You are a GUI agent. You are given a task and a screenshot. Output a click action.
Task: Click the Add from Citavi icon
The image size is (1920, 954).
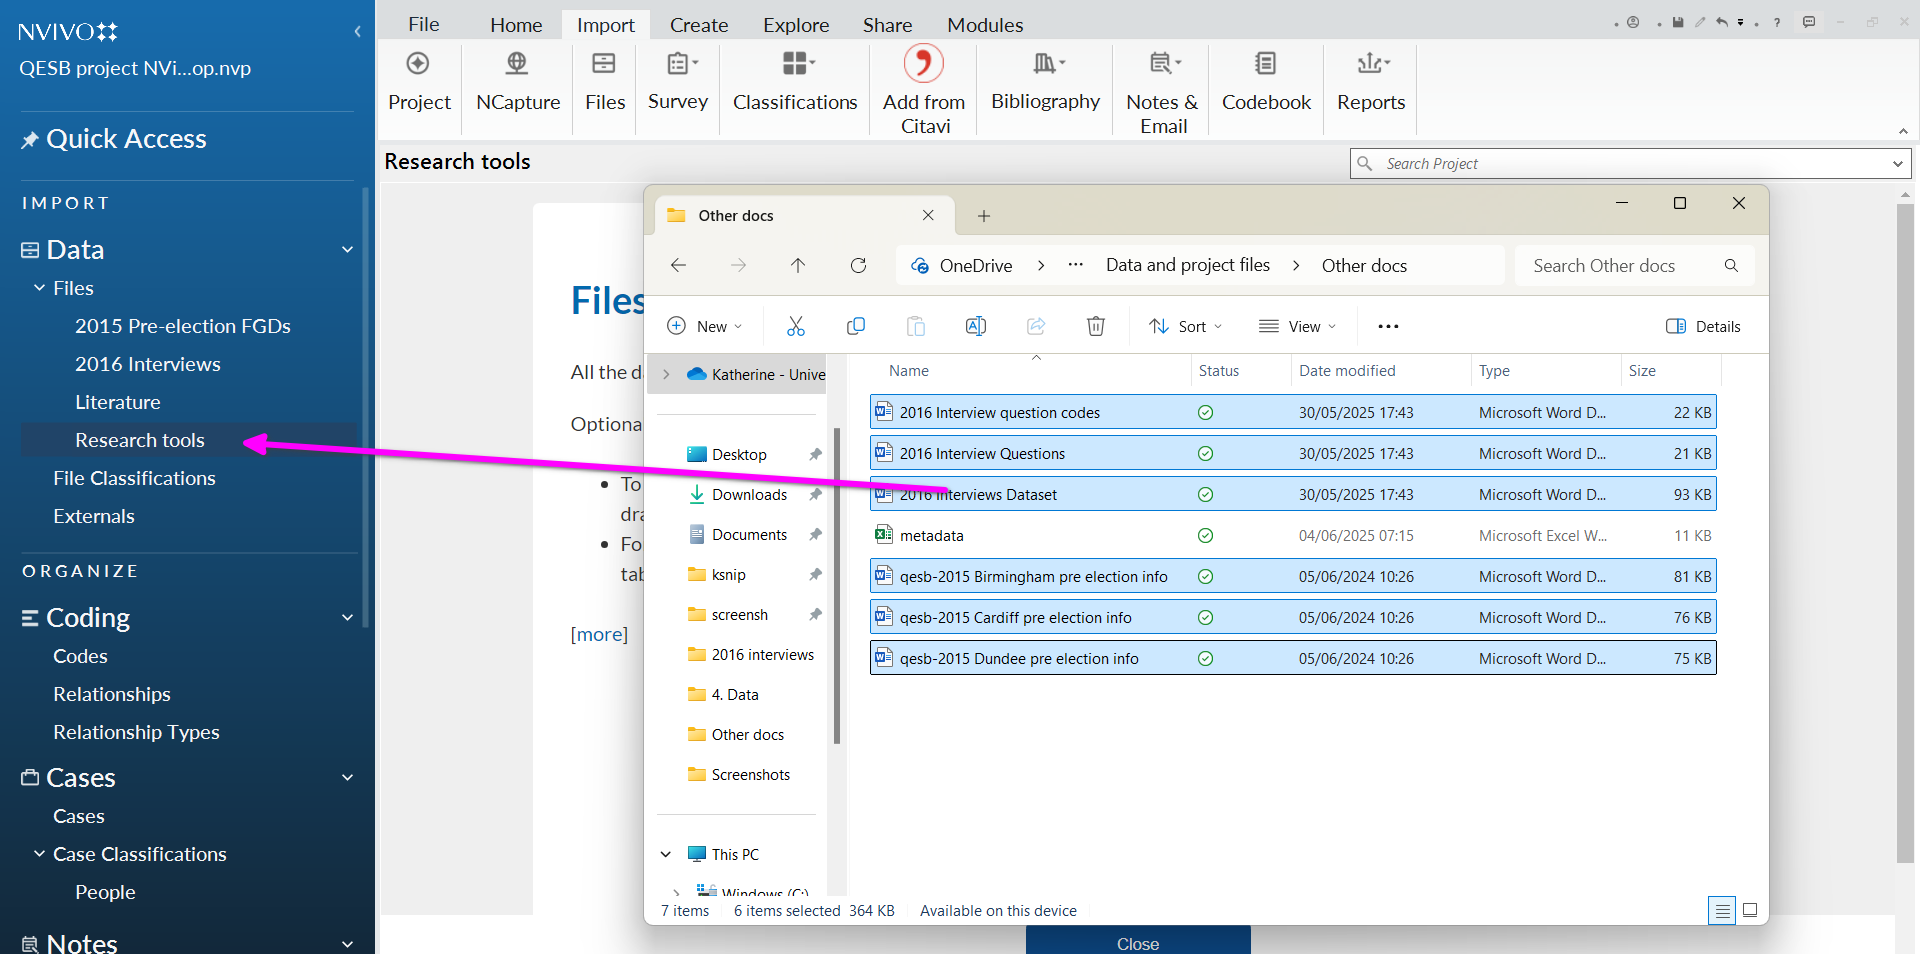point(923,64)
